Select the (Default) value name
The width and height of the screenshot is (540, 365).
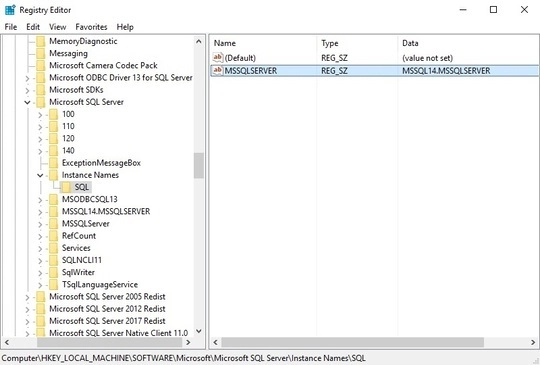pos(240,58)
